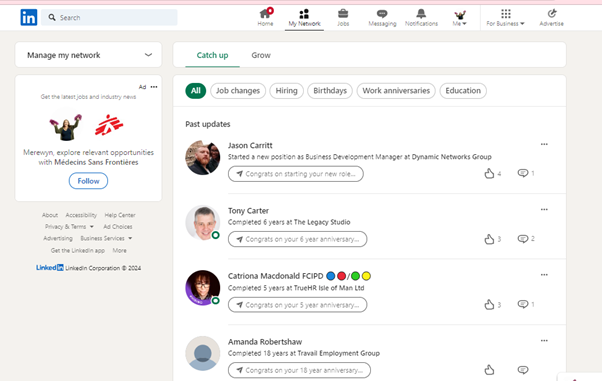602x381 pixels.
Task: Comment on Jason Carritt's update
Action: 523,173
